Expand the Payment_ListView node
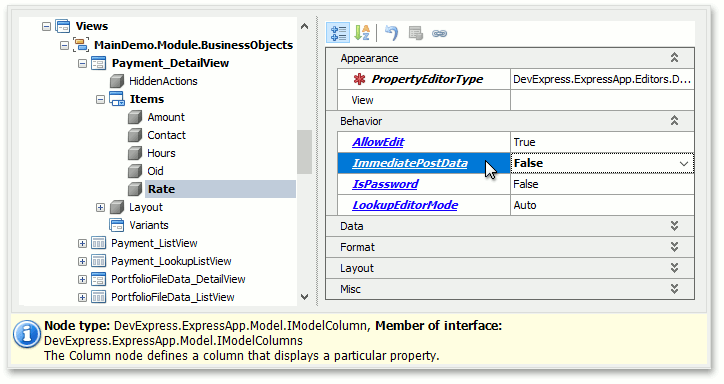This screenshot has width=724, height=384. 82,243
